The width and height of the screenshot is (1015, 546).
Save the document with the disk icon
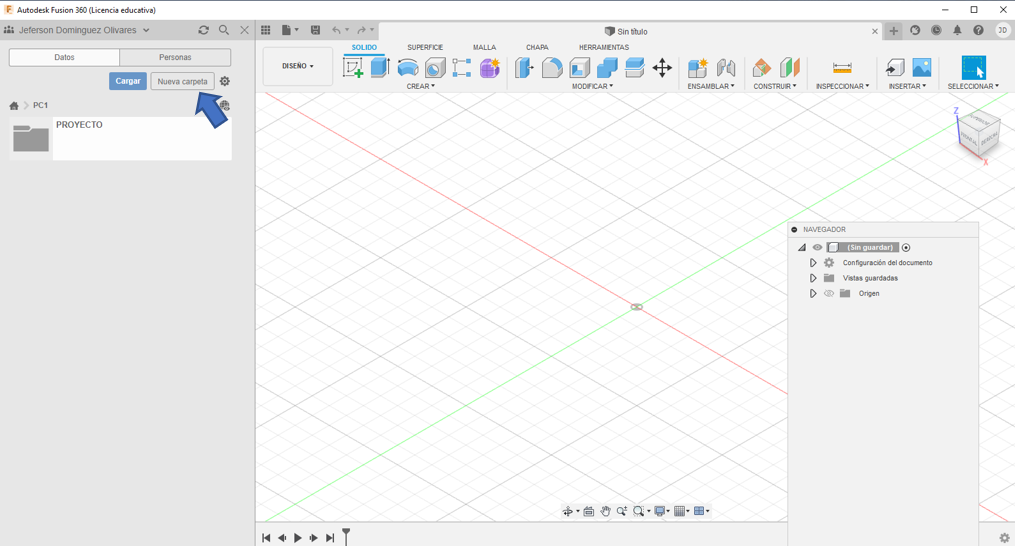[315, 30]
